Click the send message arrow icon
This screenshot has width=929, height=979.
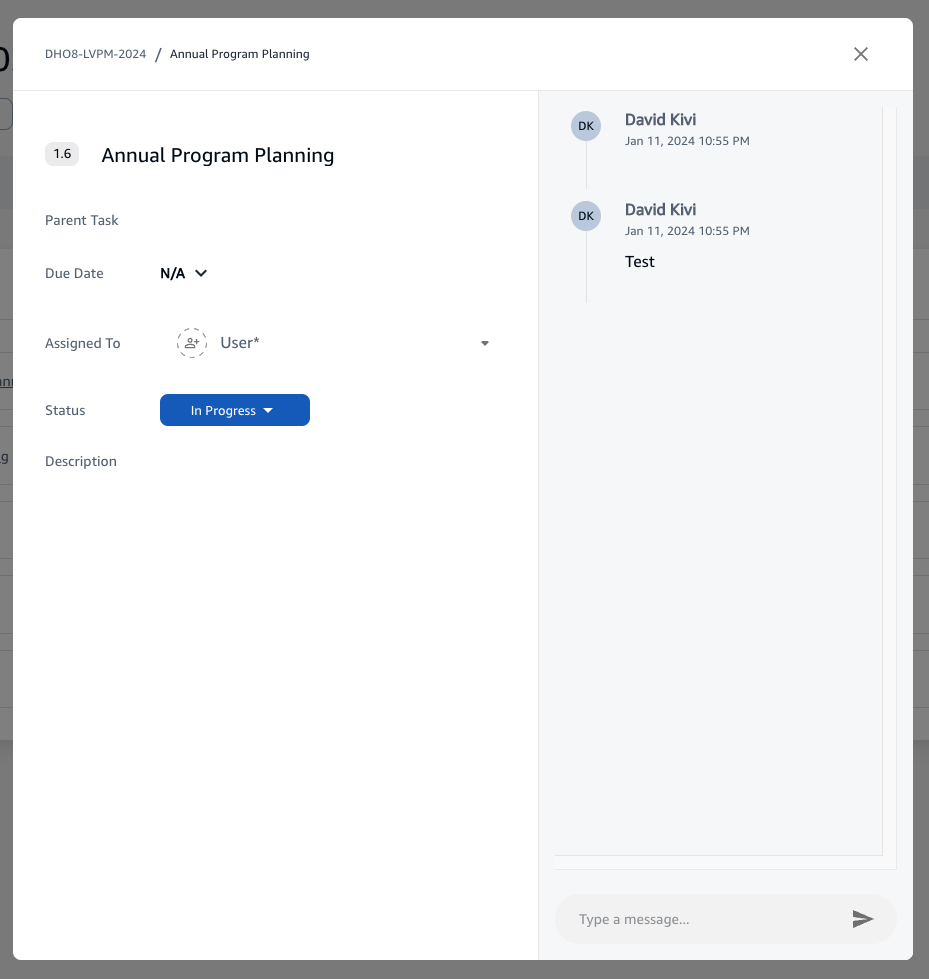[863, 919]
